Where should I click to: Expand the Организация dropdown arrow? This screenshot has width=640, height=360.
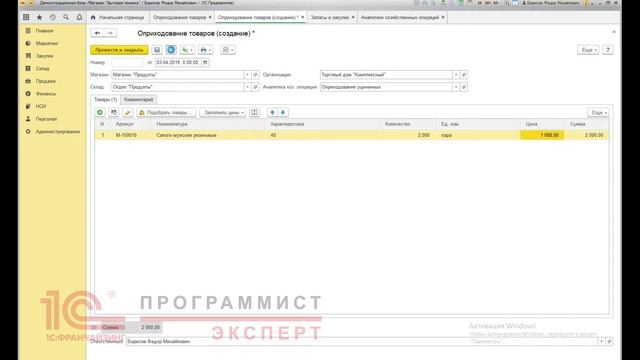tap(456, 75)
